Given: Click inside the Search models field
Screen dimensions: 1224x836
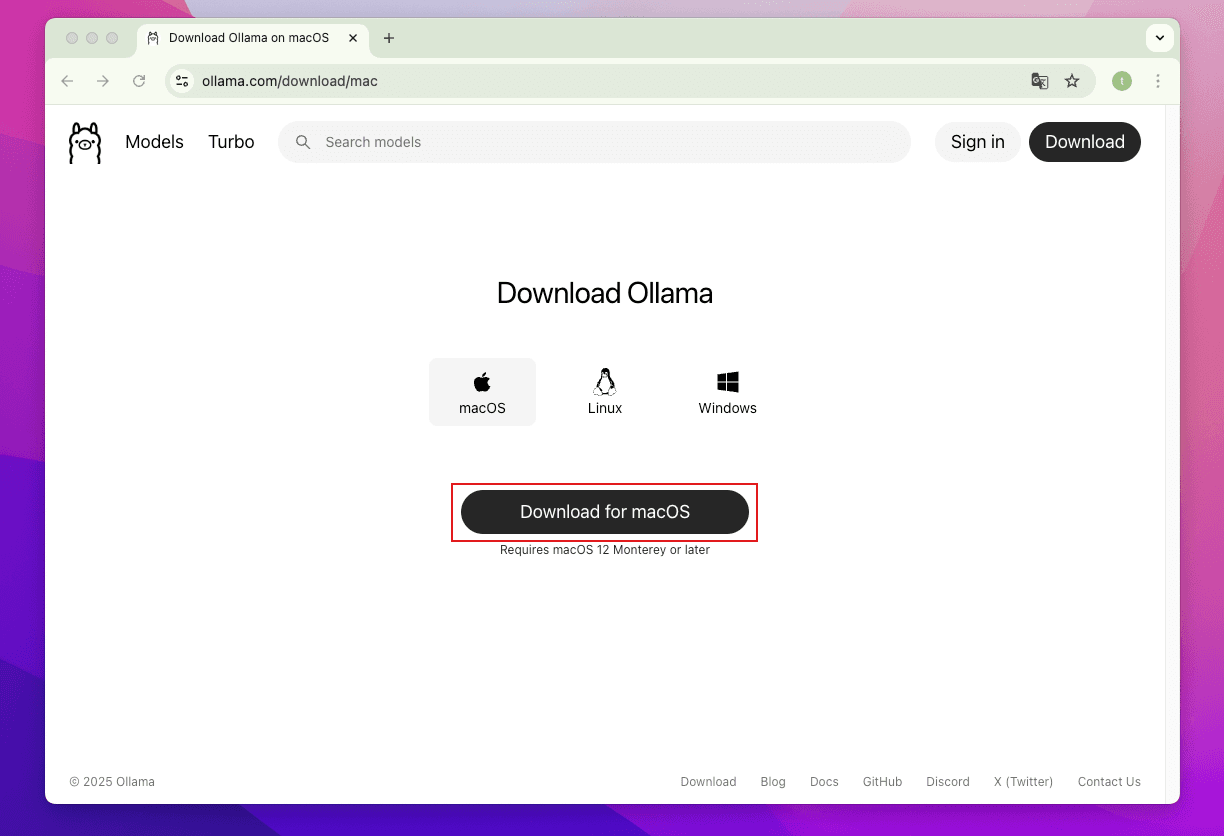Looking at the screenshot, I should click(500, 142).
